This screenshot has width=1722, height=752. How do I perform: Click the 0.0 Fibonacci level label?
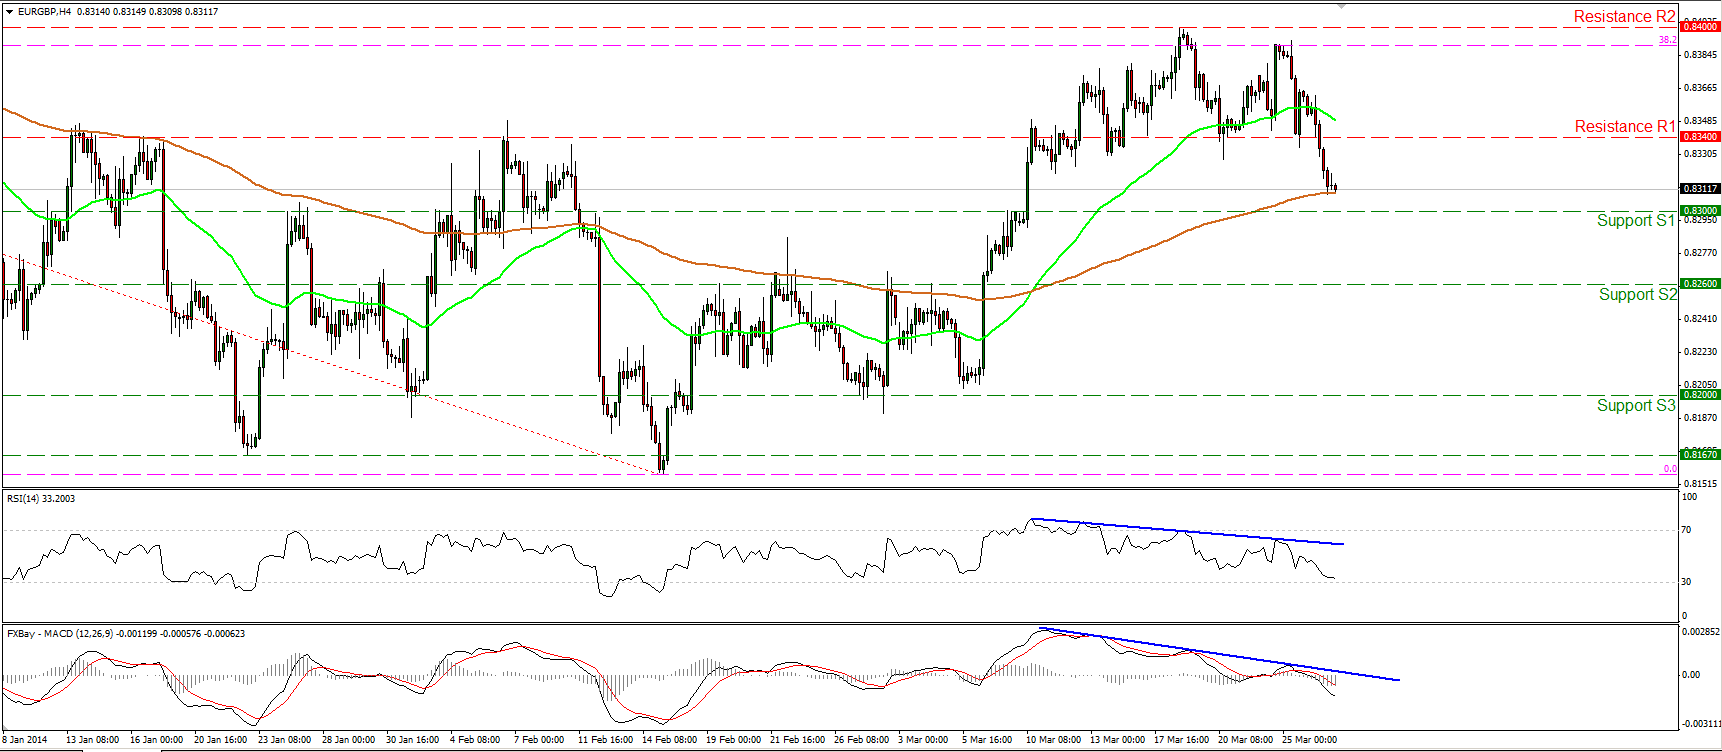[1669, 469]
